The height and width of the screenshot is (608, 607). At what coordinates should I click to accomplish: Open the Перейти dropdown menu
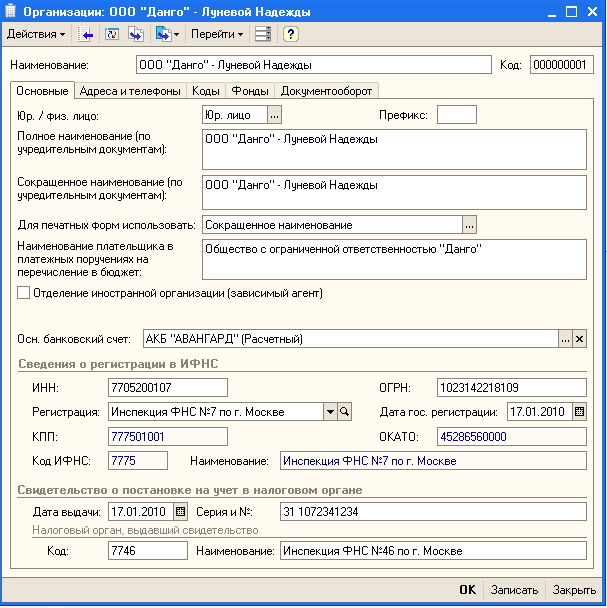click(x=217, y=34)
